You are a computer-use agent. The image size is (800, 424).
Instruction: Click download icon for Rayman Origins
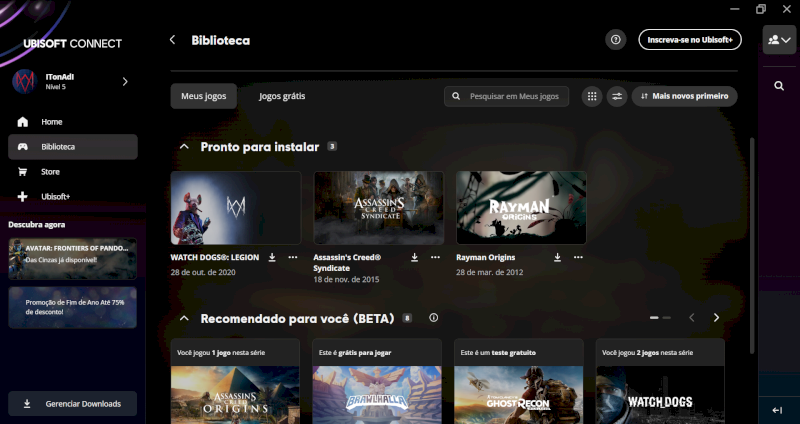[558, 257]
